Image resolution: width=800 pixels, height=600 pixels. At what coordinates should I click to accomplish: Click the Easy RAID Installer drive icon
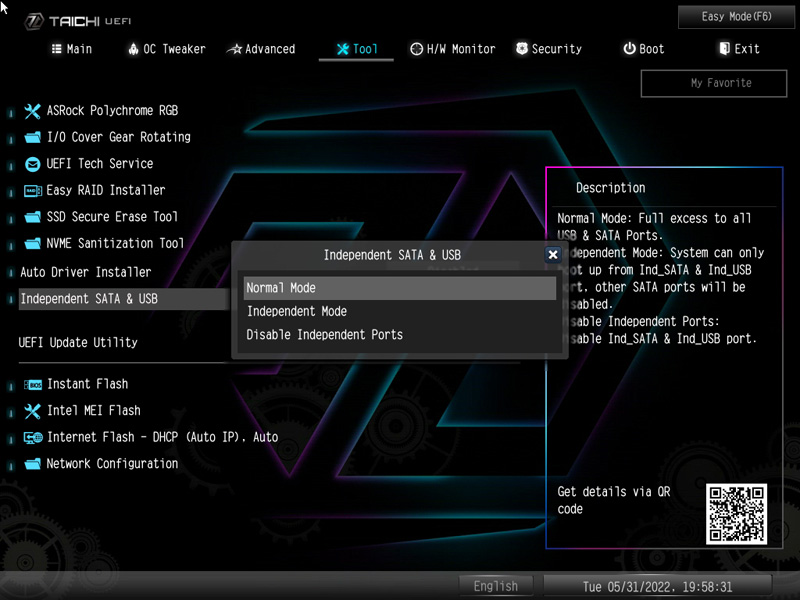click(33, 191)
